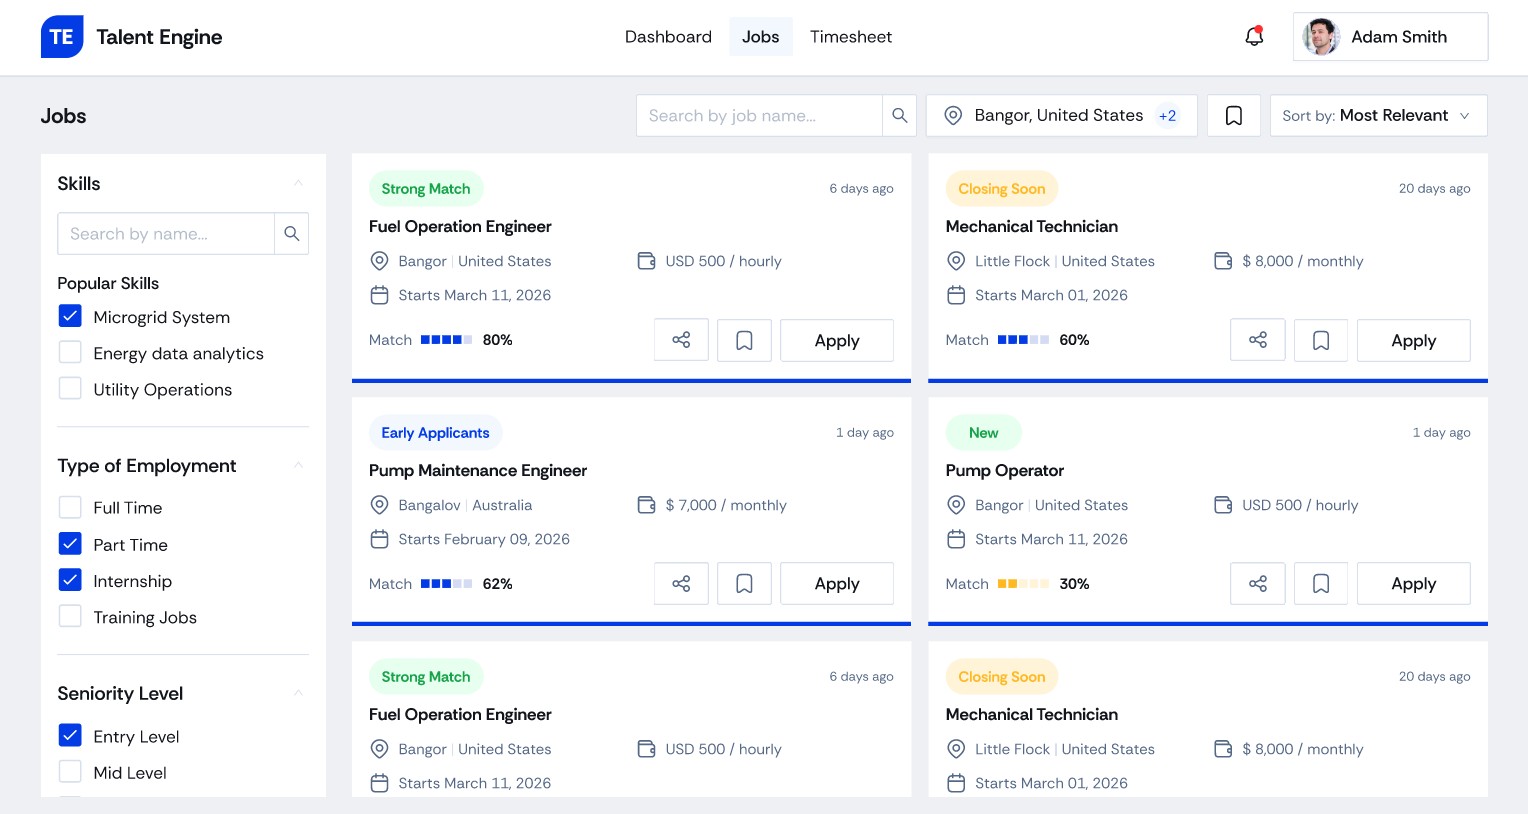This screenshot has height=814, width=1528.
Task: Click "Bangalov | Australia" location text
Action: 465,505
